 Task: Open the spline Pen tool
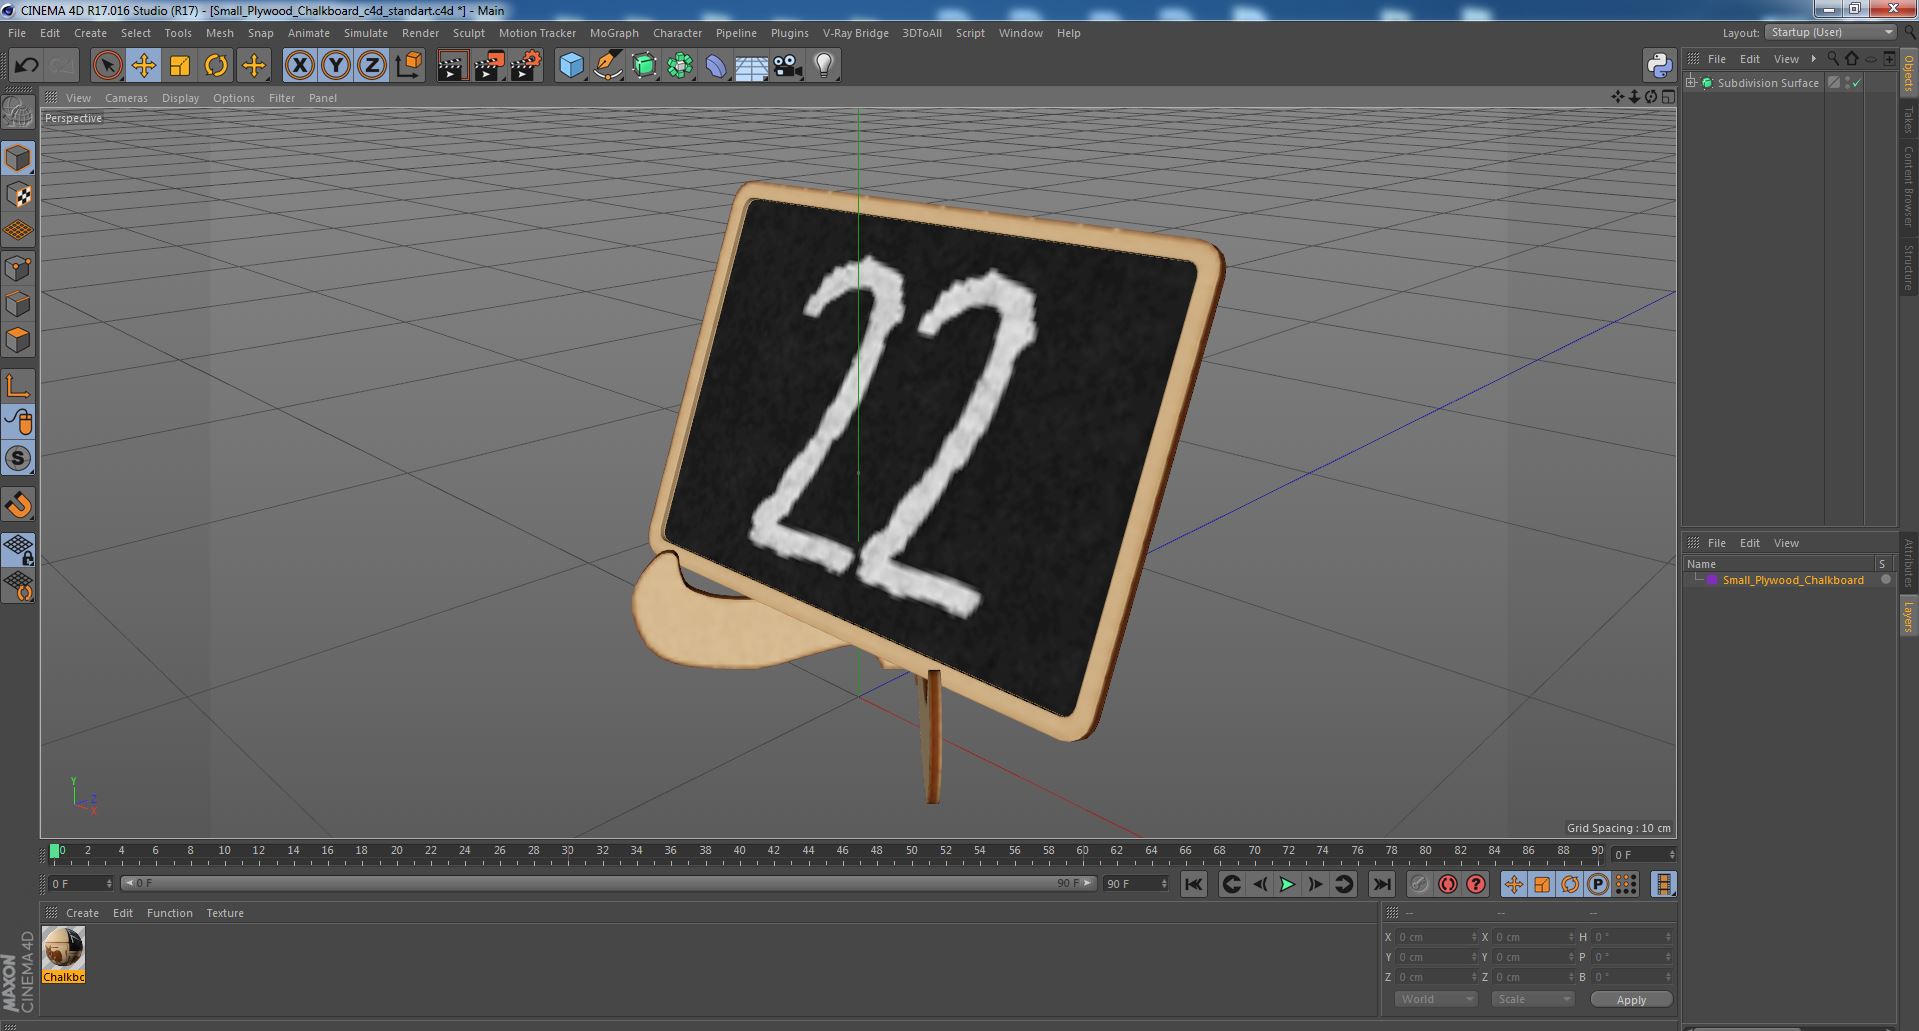(608, 66)
